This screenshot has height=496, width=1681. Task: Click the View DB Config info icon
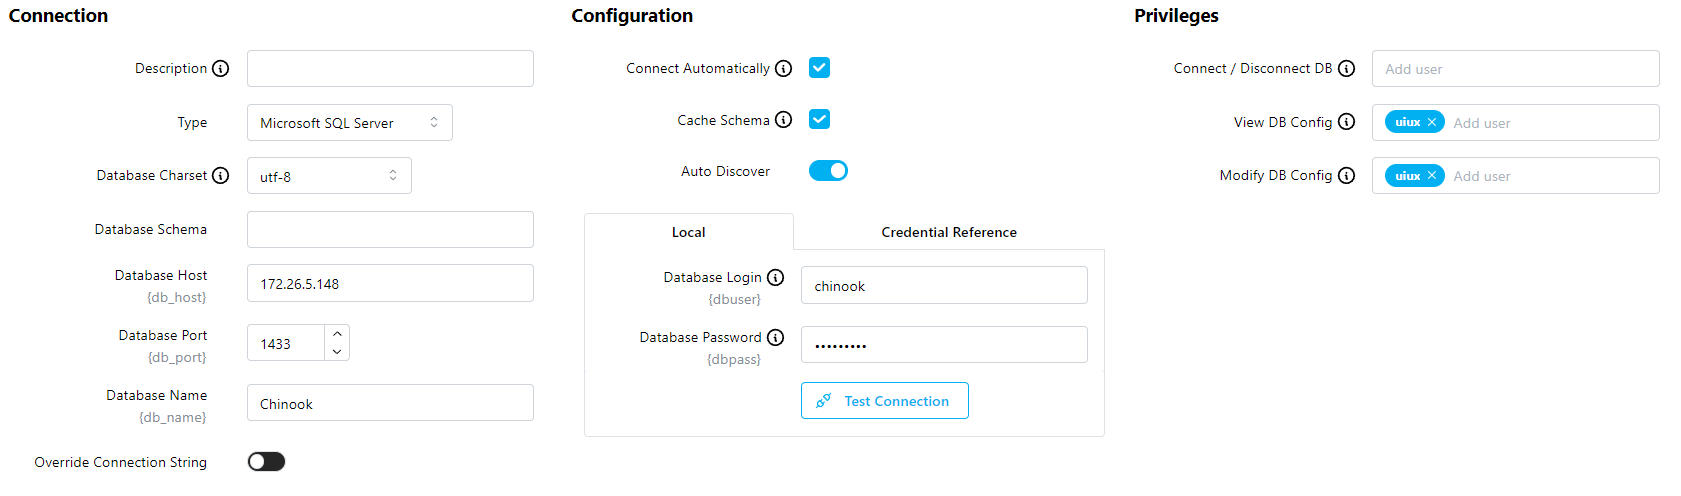point(1347,122)
